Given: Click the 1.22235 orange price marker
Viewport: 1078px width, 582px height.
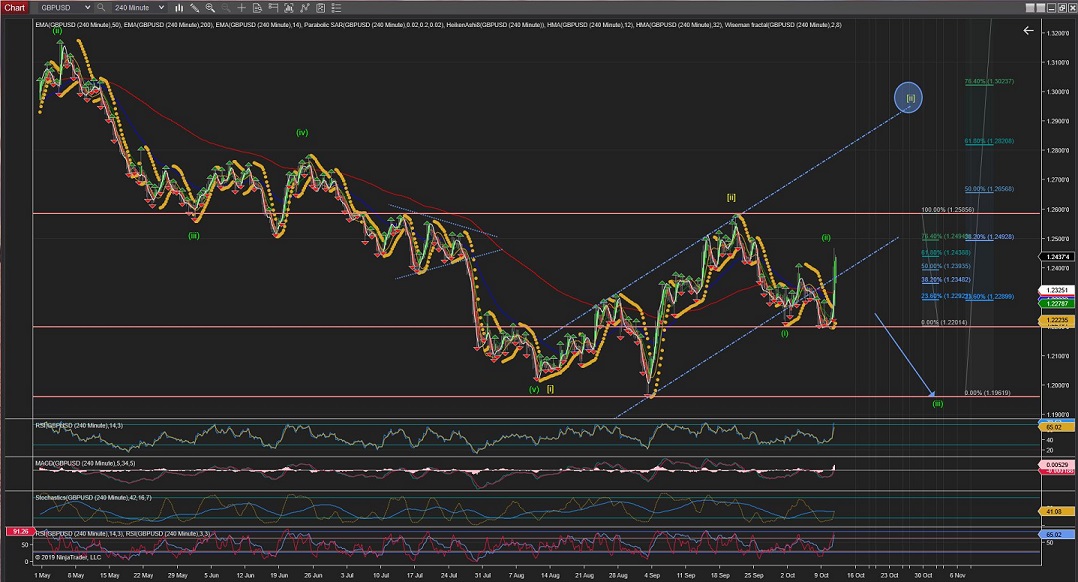Looking at the screenshot, I should point(1056,320).
